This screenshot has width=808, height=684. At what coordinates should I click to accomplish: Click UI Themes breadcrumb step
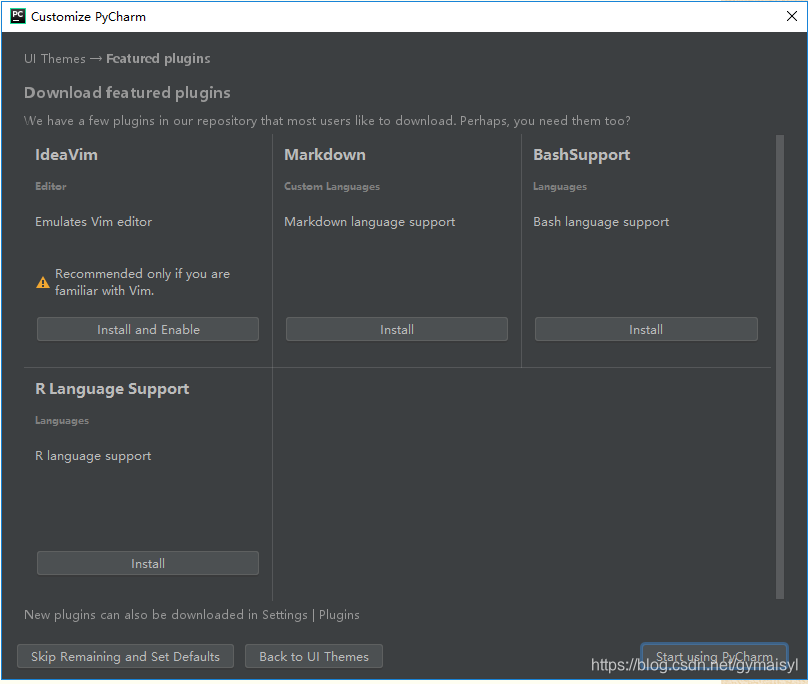[55, 59]
